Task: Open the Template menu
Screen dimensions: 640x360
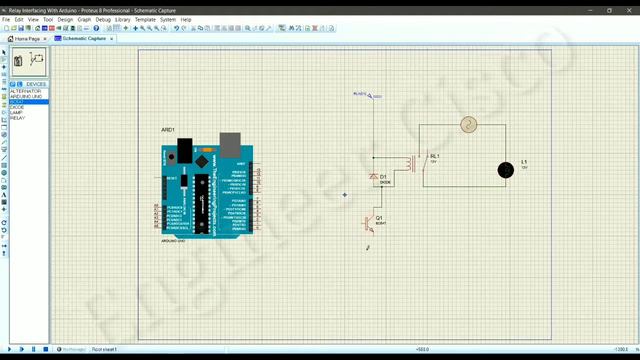Action: click(x=145, y=20)
